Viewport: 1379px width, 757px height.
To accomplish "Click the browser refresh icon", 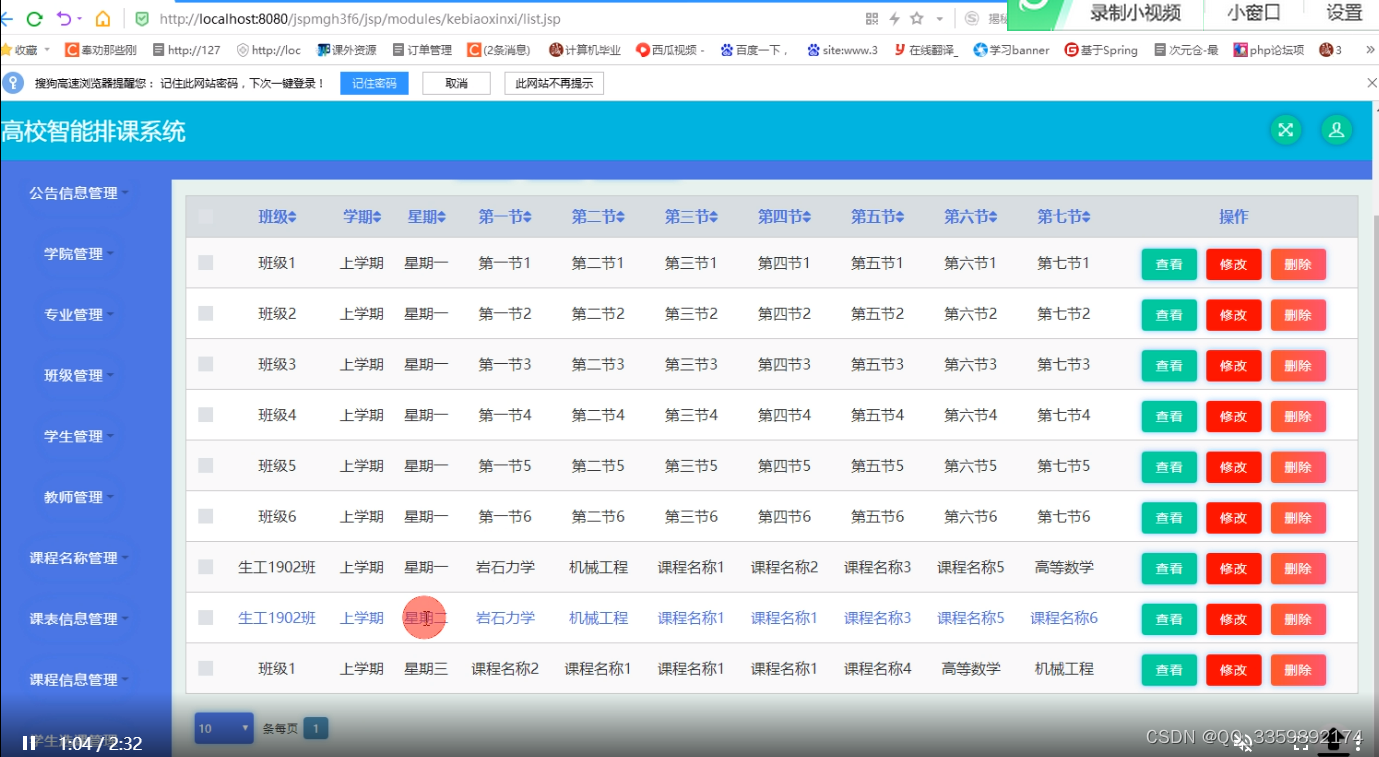I will coord(34,19).
